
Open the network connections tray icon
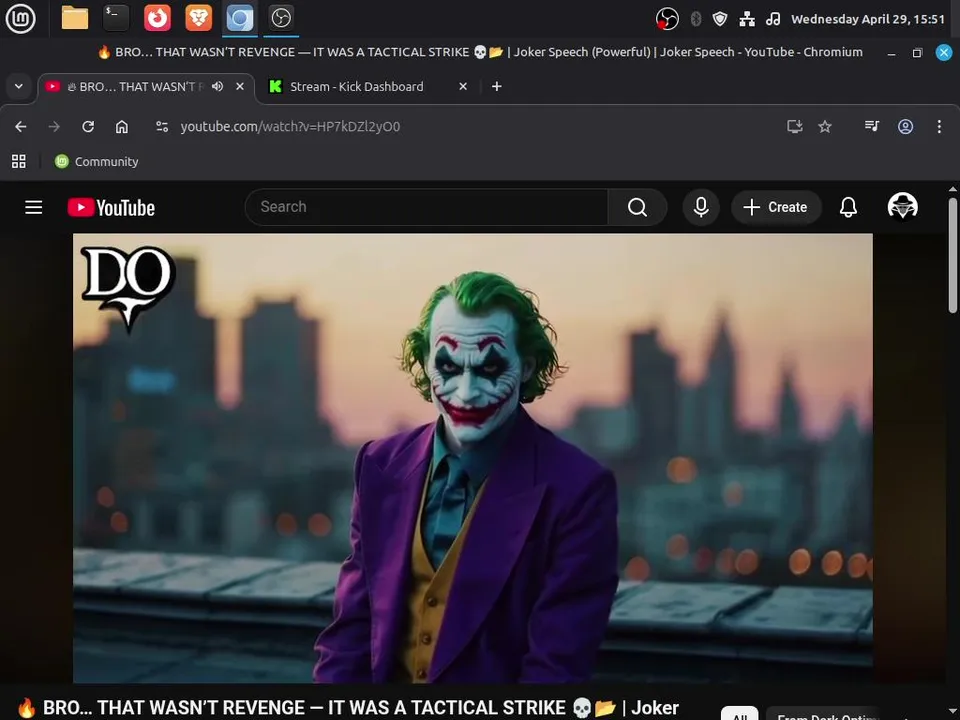pos(747,19)
